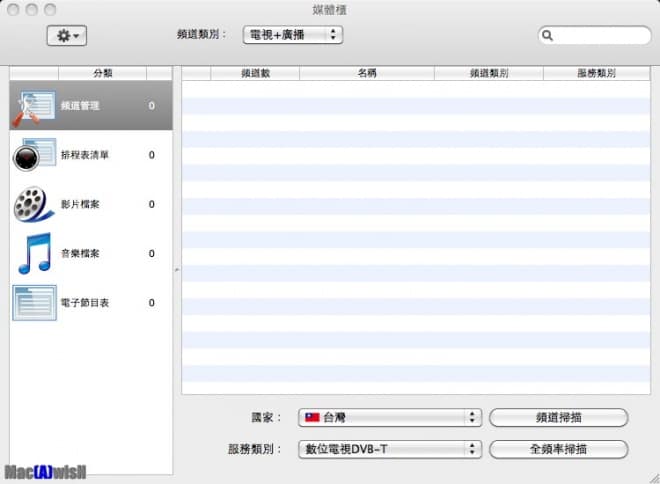The image size is (660, 484).
Task: Click the 分類 sidebar column header
Action: 103,74
